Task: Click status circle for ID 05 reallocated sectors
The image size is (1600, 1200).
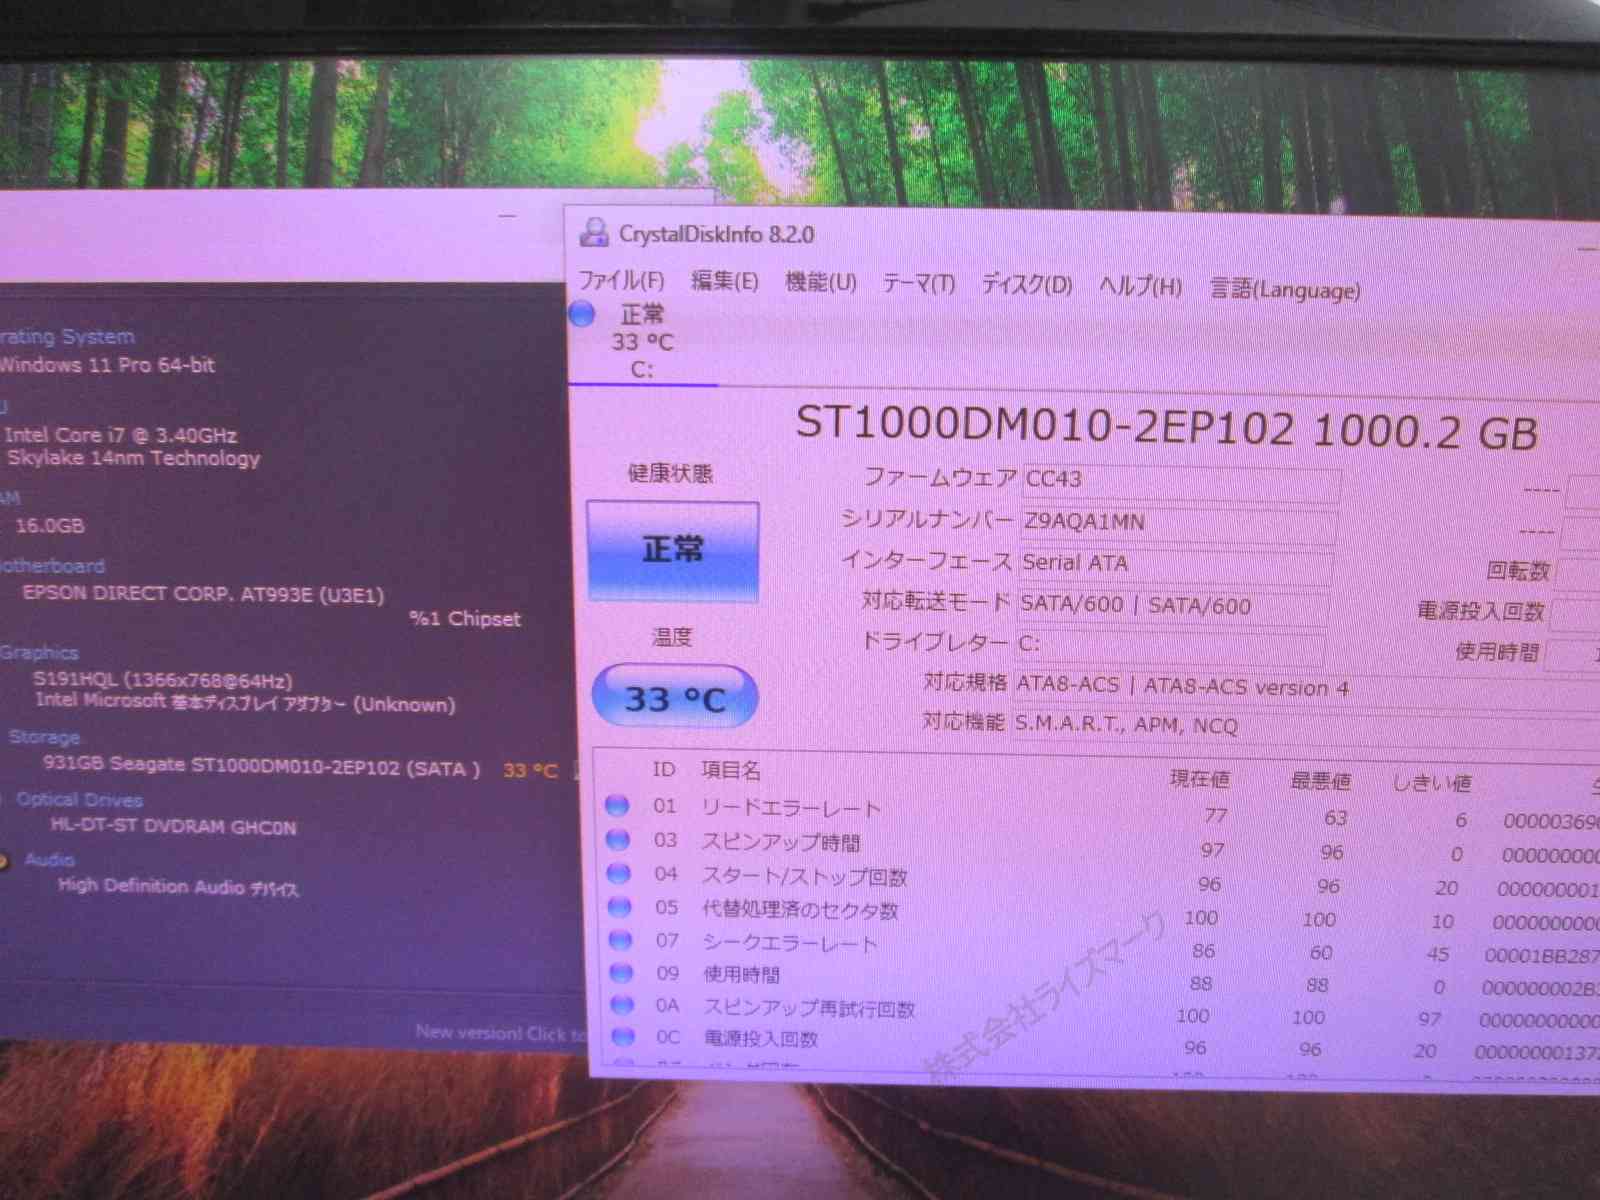Action: pyautogui.click(x=620, y=907)
